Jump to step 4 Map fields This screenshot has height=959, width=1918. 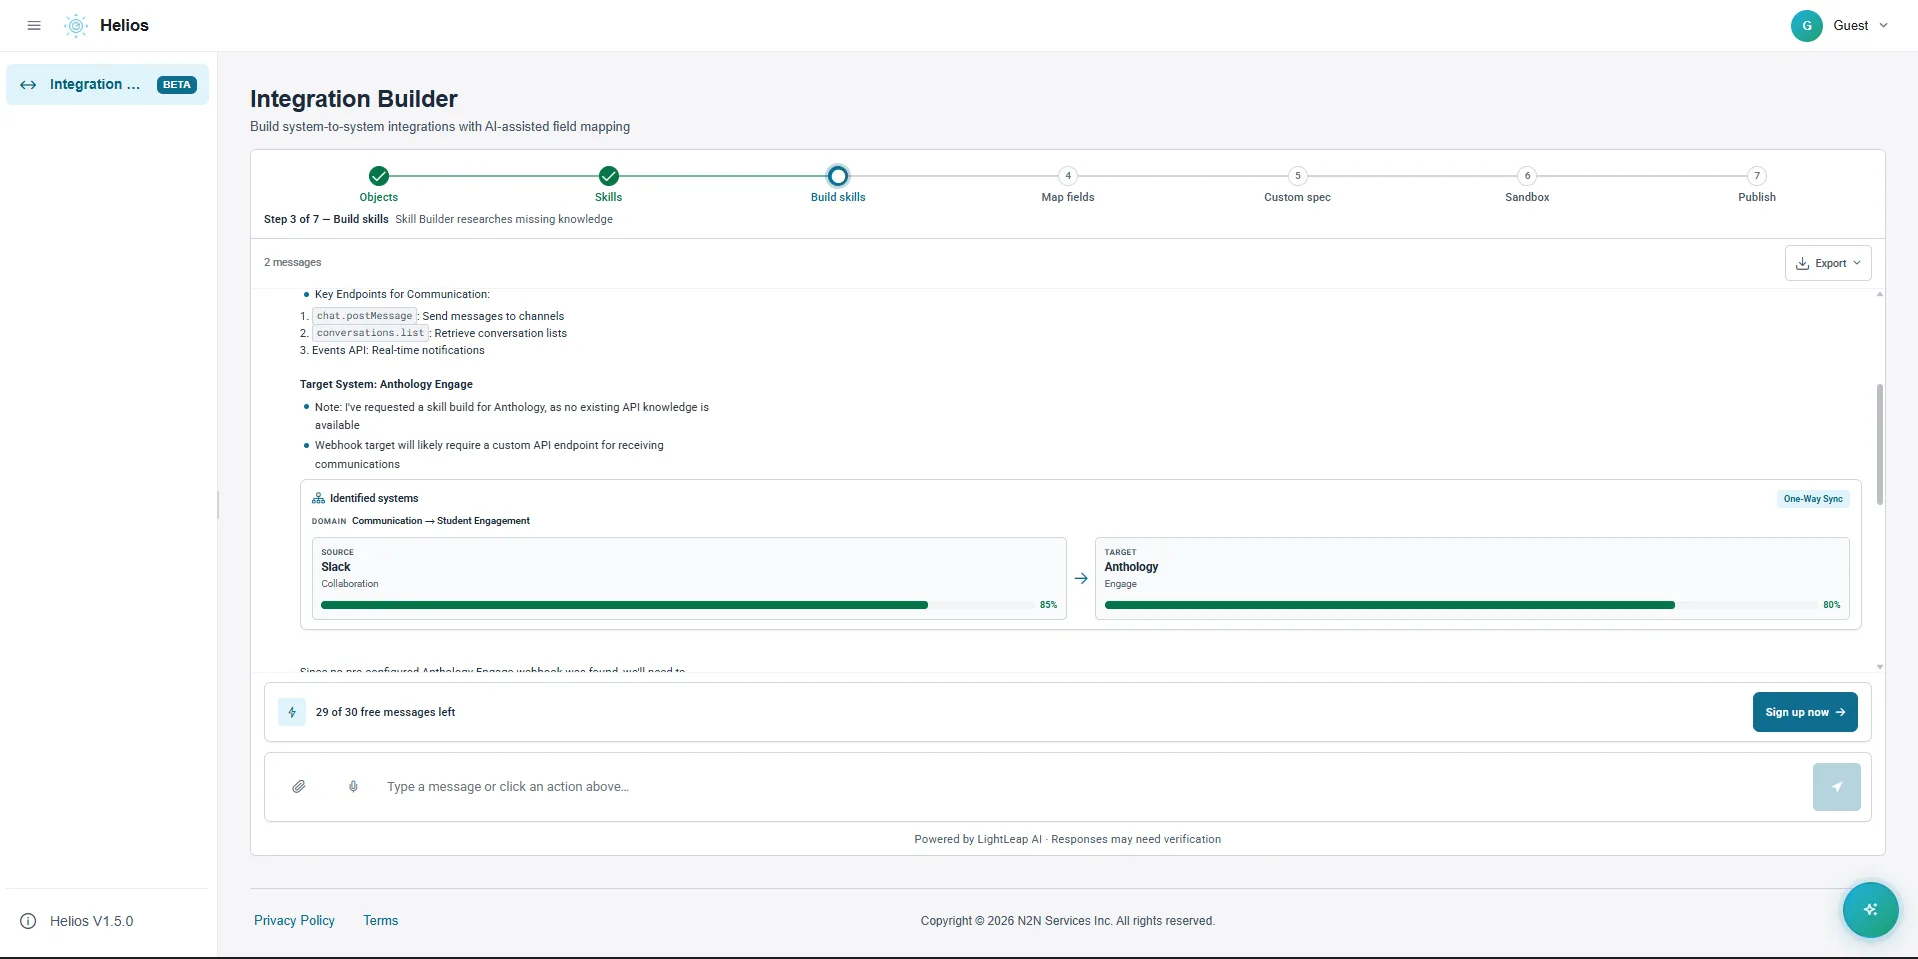pyautogui.click(x=1068, y=184)
